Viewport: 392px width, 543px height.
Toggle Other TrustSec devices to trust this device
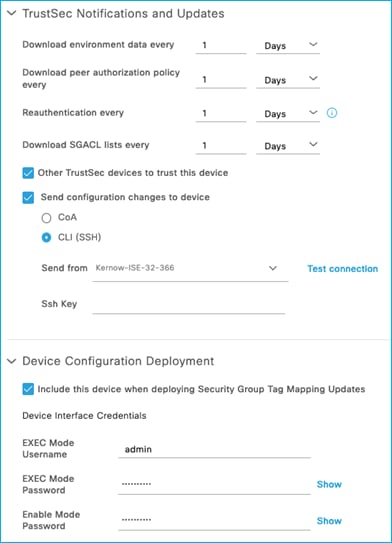28,173
